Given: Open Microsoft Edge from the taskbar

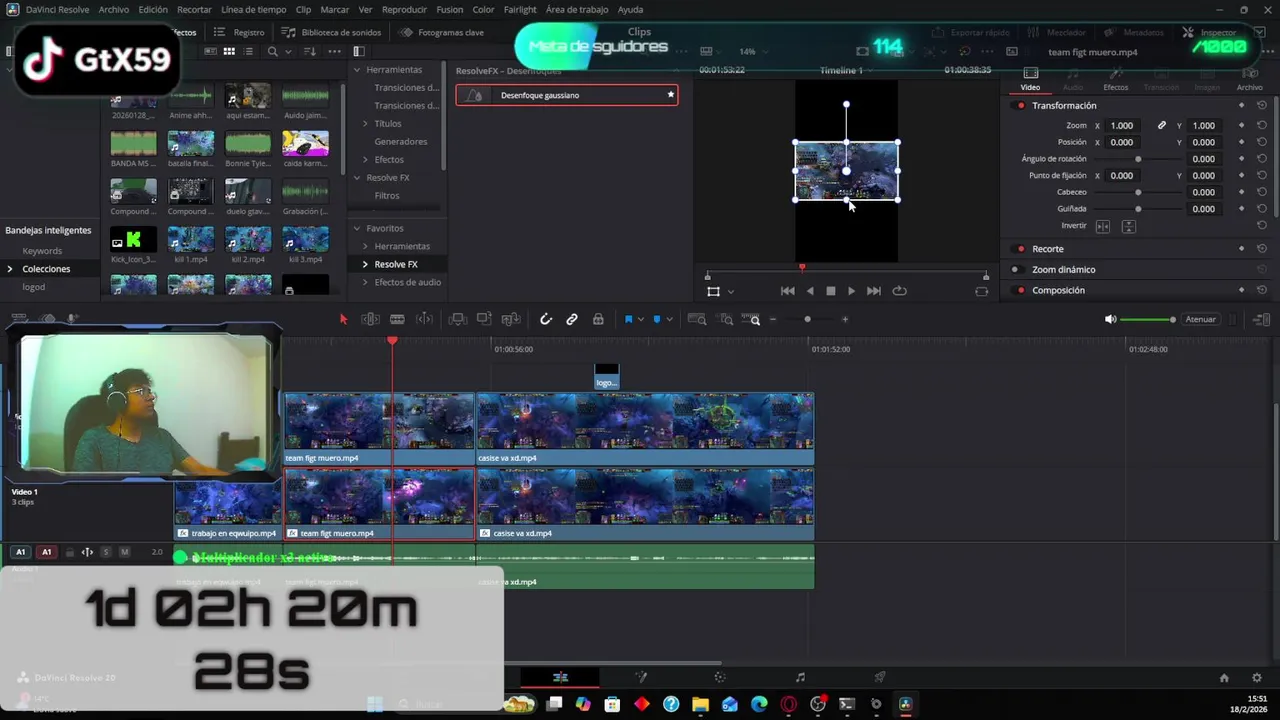Looking at the screenshot, I should pyautogui.click(x=759, y=704).
